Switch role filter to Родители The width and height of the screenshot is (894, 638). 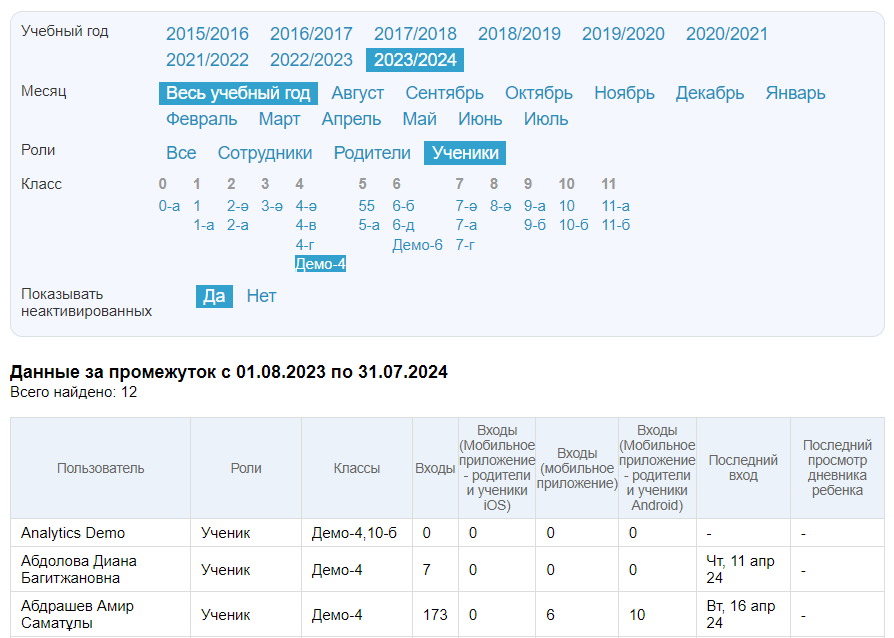(372, 153)
